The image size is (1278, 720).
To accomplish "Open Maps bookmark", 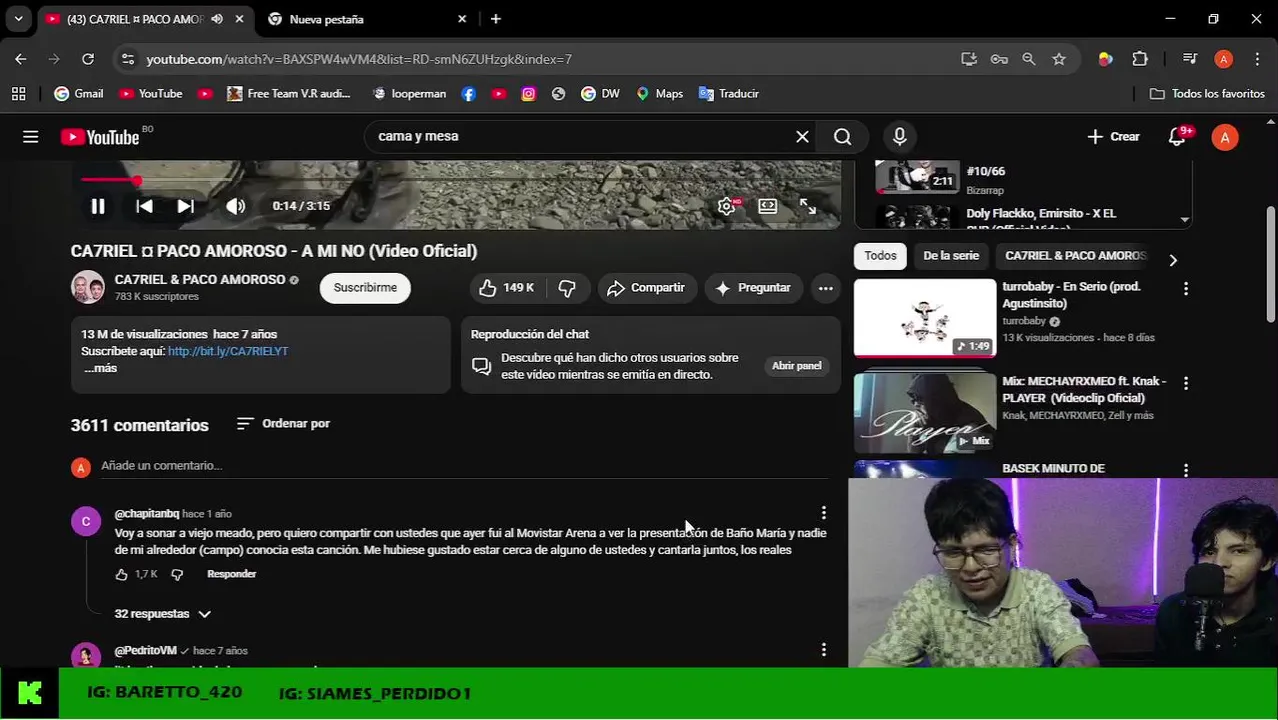I will tap(659, 94).
